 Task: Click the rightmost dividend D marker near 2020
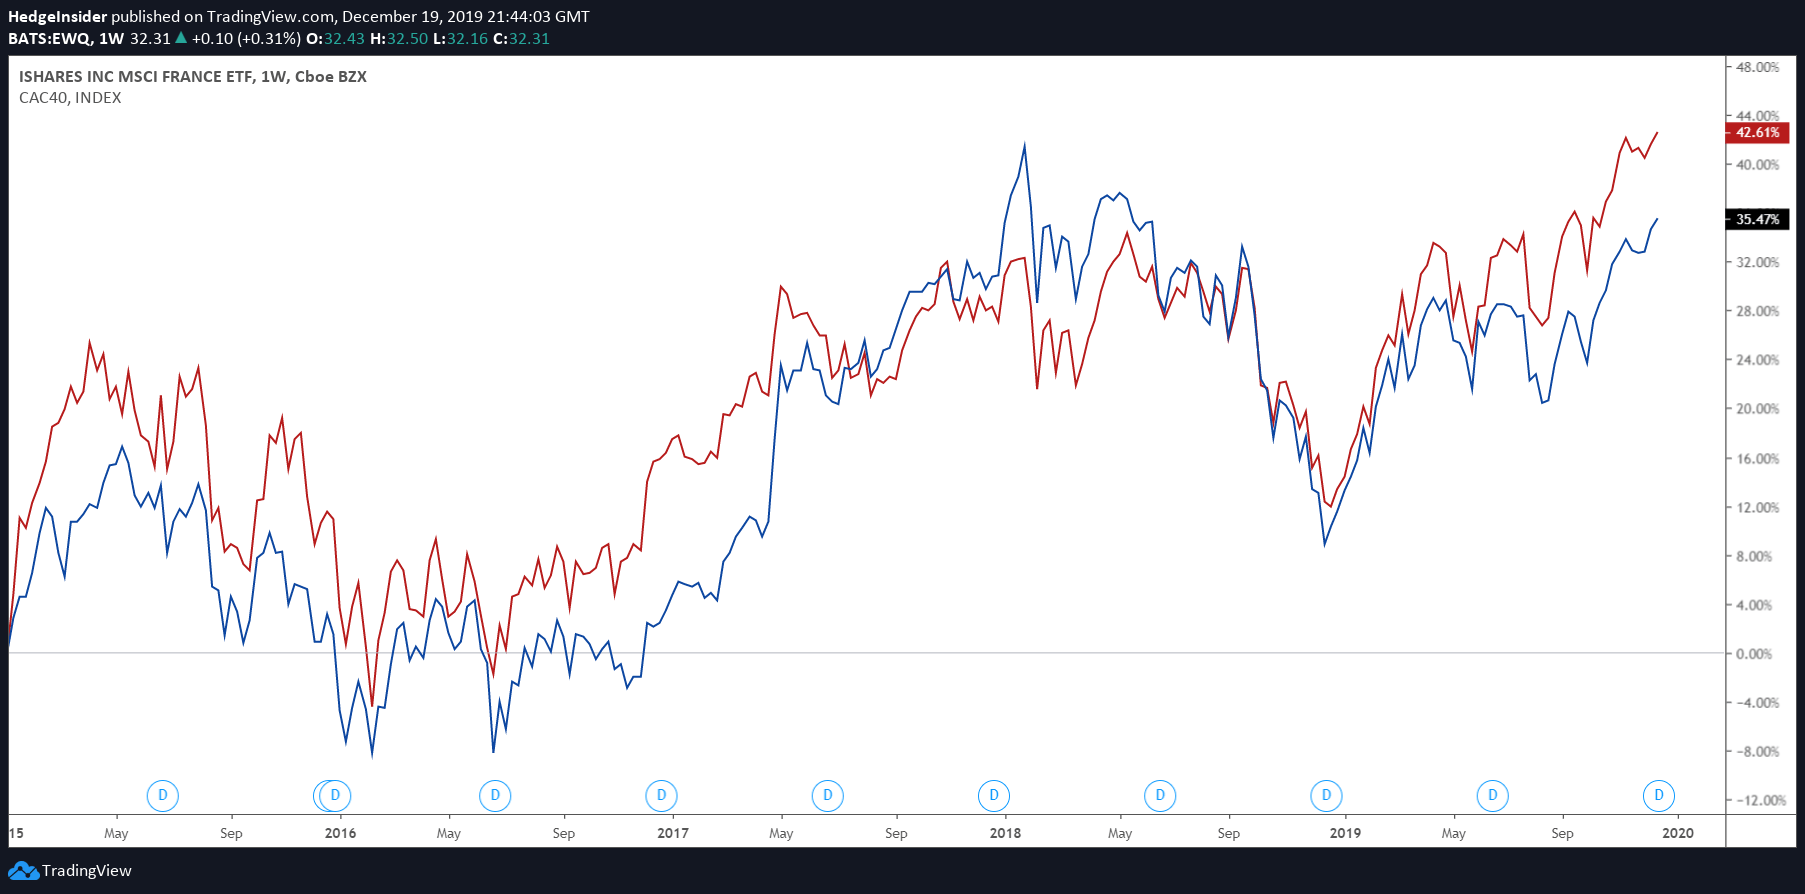coord(1657,796)
